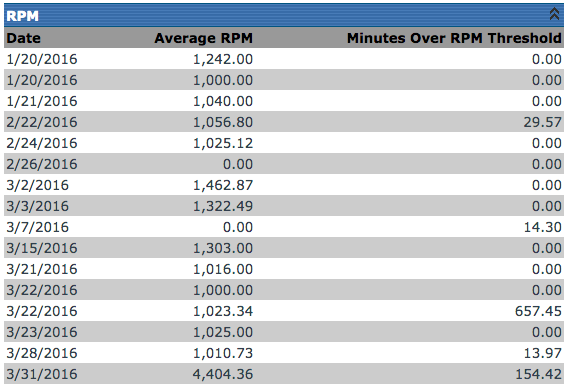This screenshot has height=390, width=566.
Task: Click the RPM panel title
Action: pyautogui.click(x=22, y=16)
